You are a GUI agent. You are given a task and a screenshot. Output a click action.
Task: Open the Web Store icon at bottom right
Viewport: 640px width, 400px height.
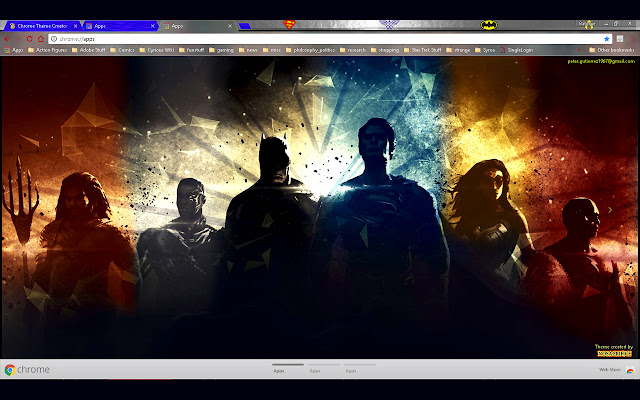[630, 371]
